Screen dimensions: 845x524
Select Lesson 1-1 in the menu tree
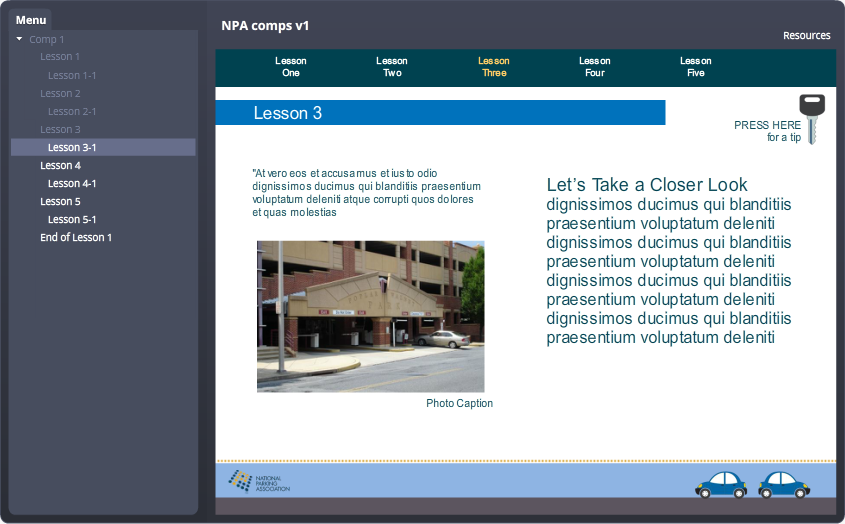tap(72, 75)
